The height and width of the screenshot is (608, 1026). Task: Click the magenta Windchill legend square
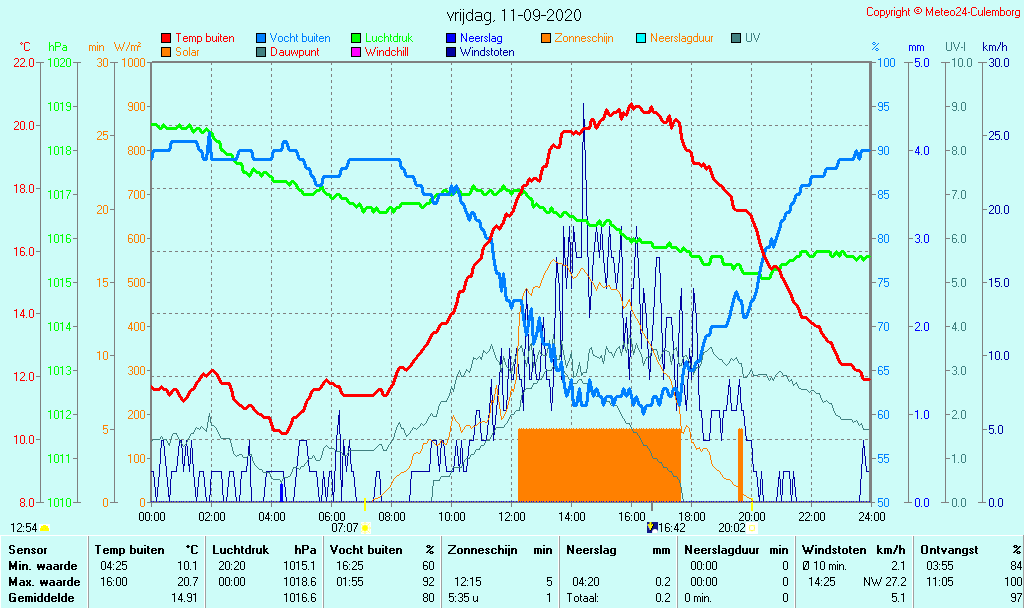pyautogui.click(x=356, y=52)
